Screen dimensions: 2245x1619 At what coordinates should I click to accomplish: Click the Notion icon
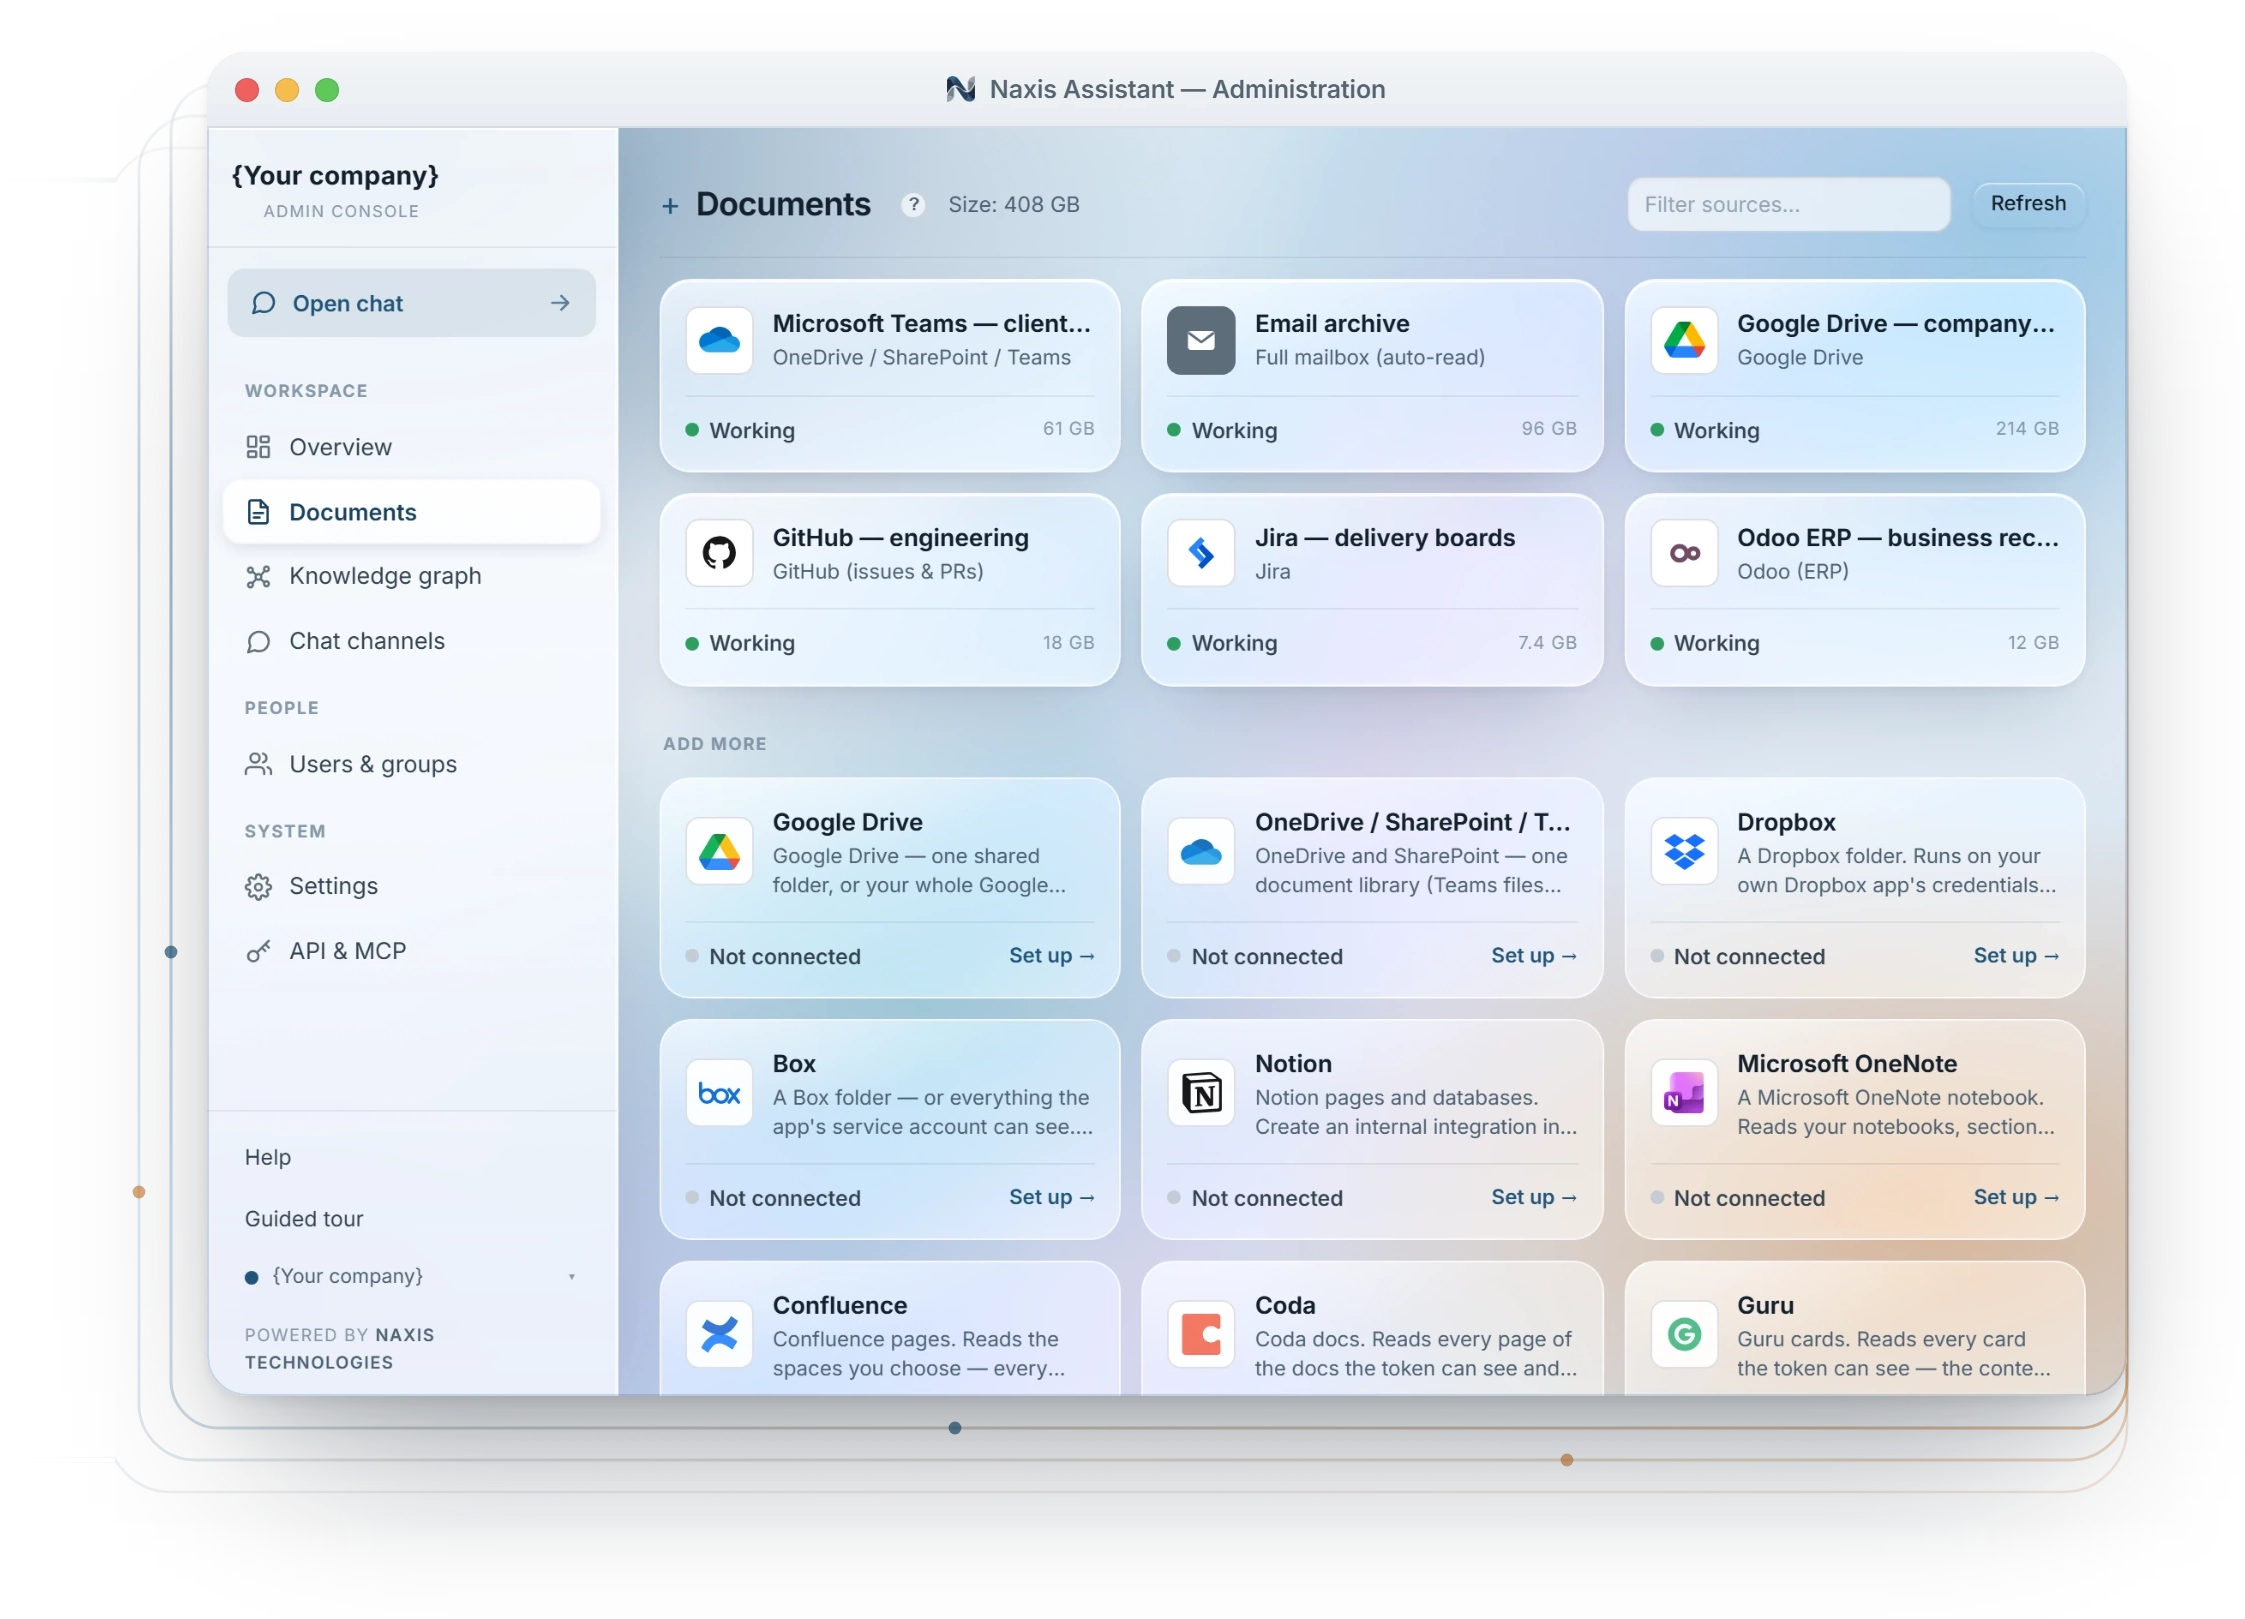point(1200,1093)
